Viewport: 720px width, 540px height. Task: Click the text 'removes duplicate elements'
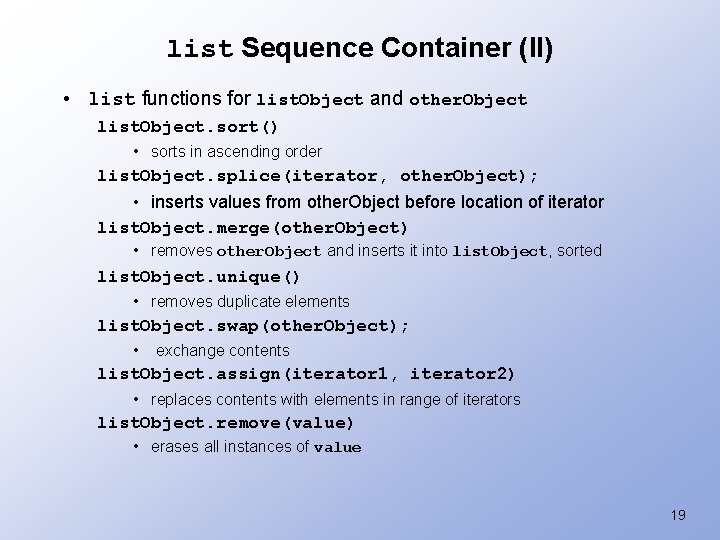tap(250, 302)
